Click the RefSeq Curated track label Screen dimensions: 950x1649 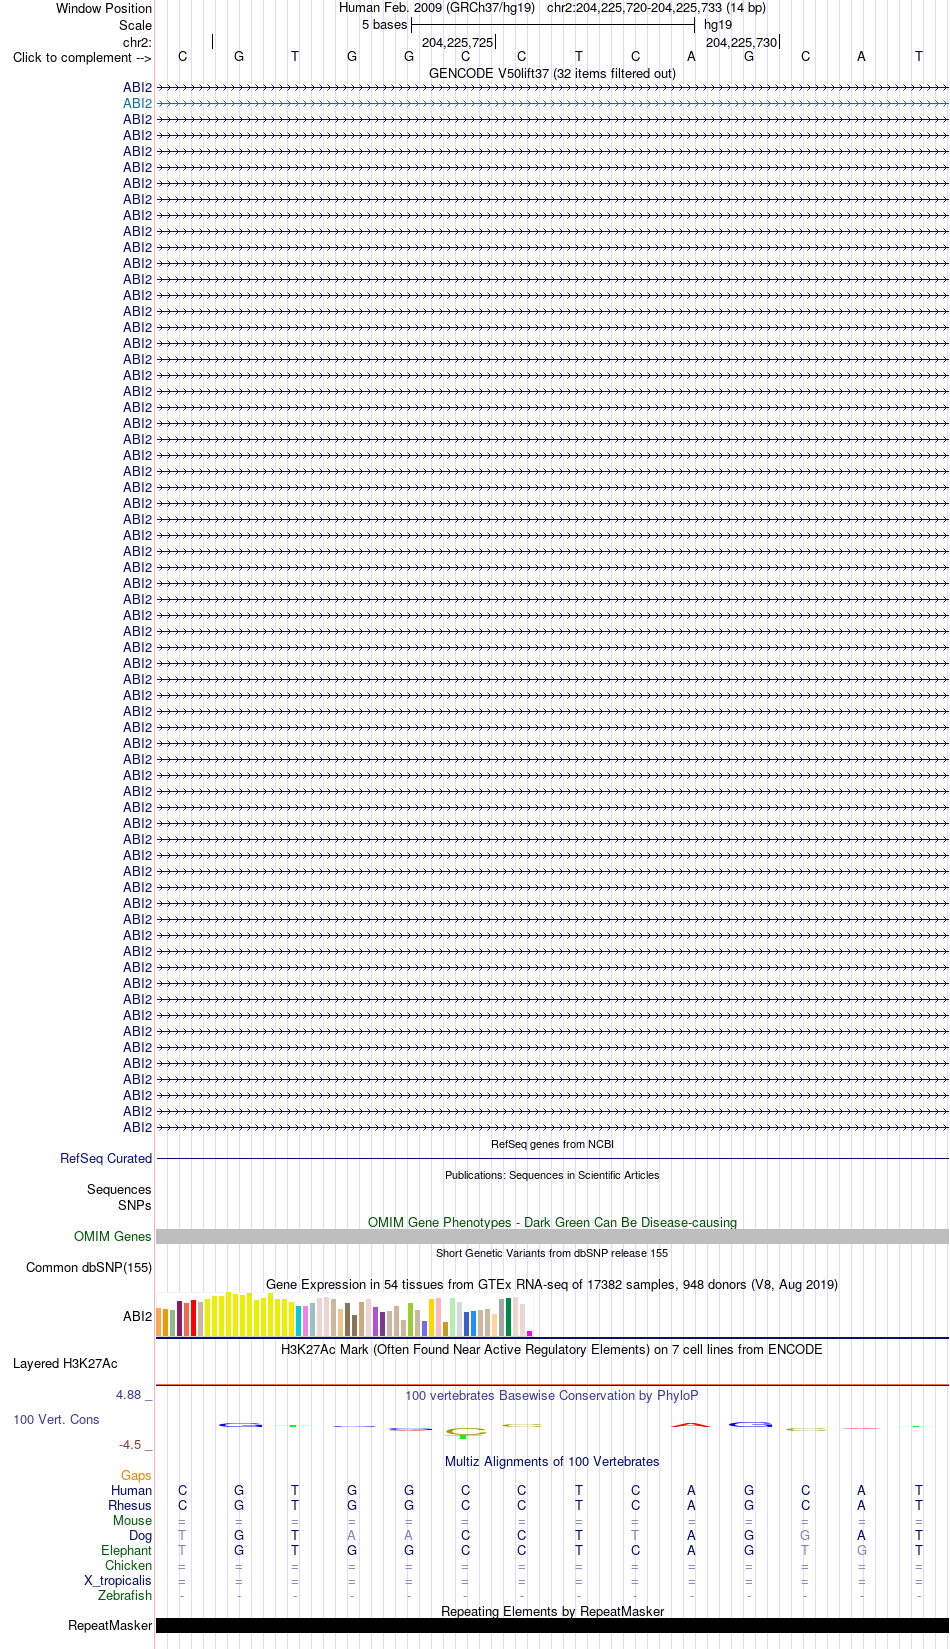[x=106, y=1158]
